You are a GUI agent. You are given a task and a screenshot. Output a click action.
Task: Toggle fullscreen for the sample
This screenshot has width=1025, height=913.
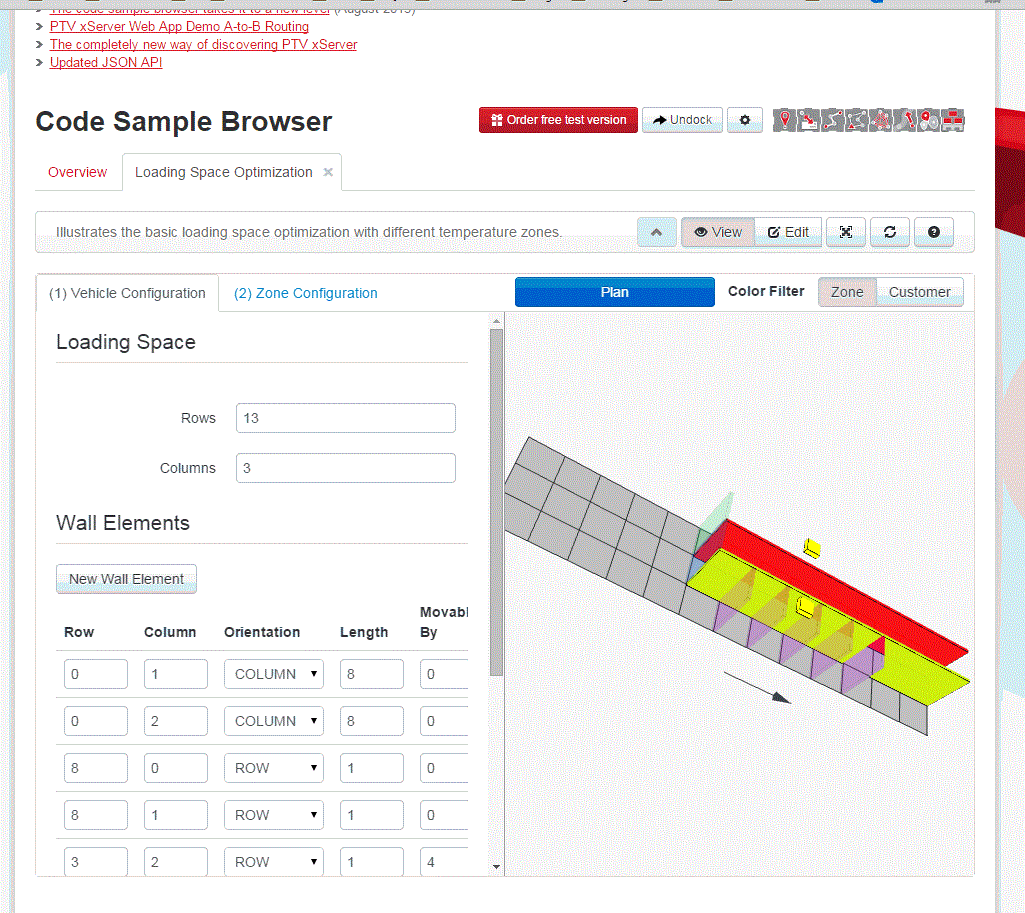pos(846,232)
